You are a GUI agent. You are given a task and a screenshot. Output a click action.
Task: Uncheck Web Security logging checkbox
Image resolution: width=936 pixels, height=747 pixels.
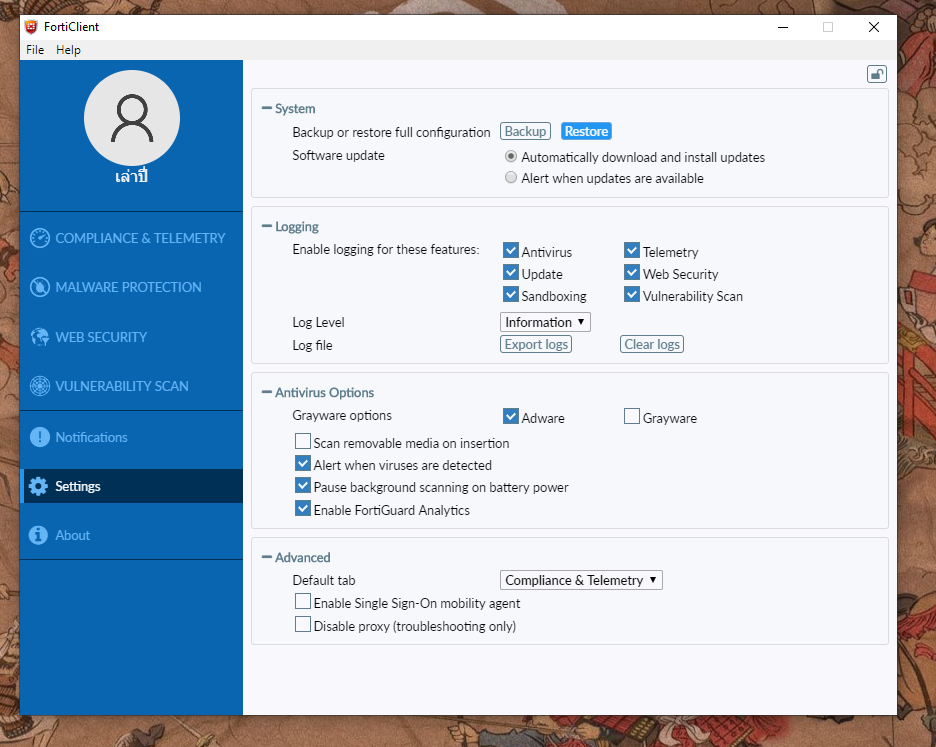coord(632,272)
